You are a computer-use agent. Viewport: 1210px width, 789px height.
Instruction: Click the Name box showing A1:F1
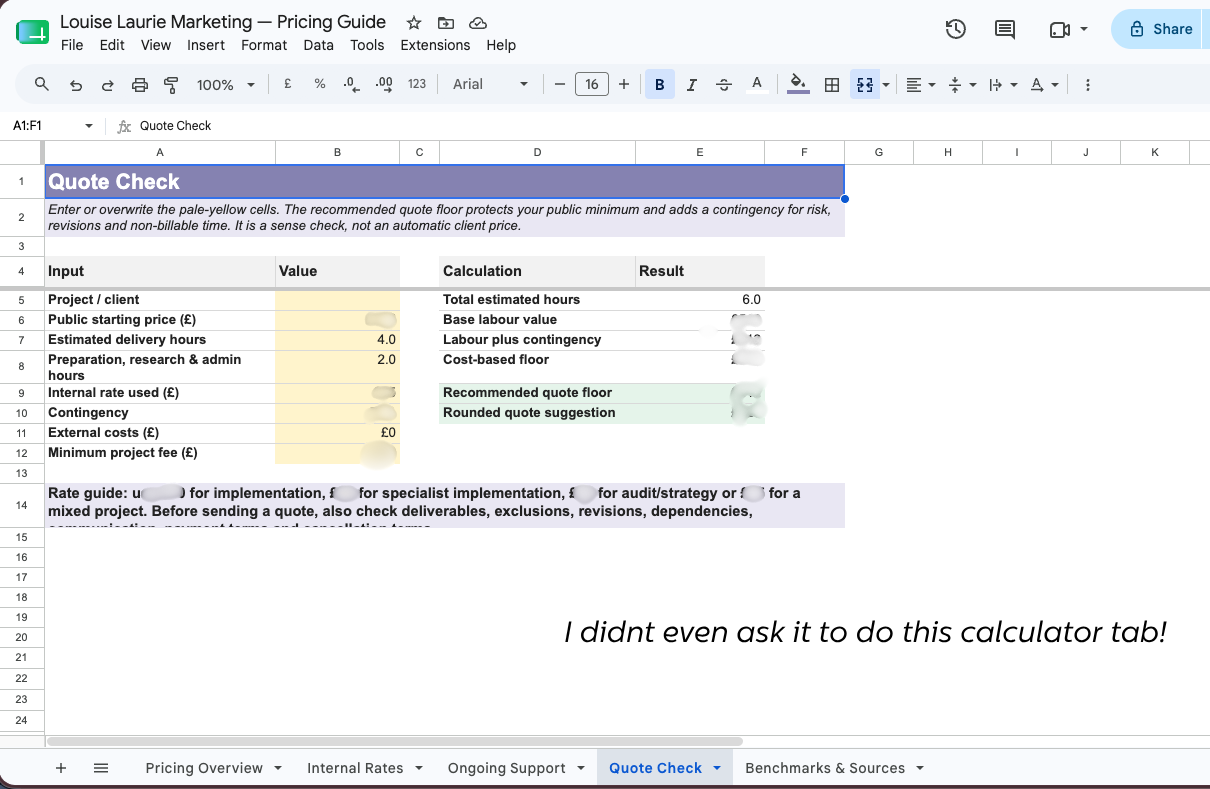pyautogui.click(x=52, y=126)
